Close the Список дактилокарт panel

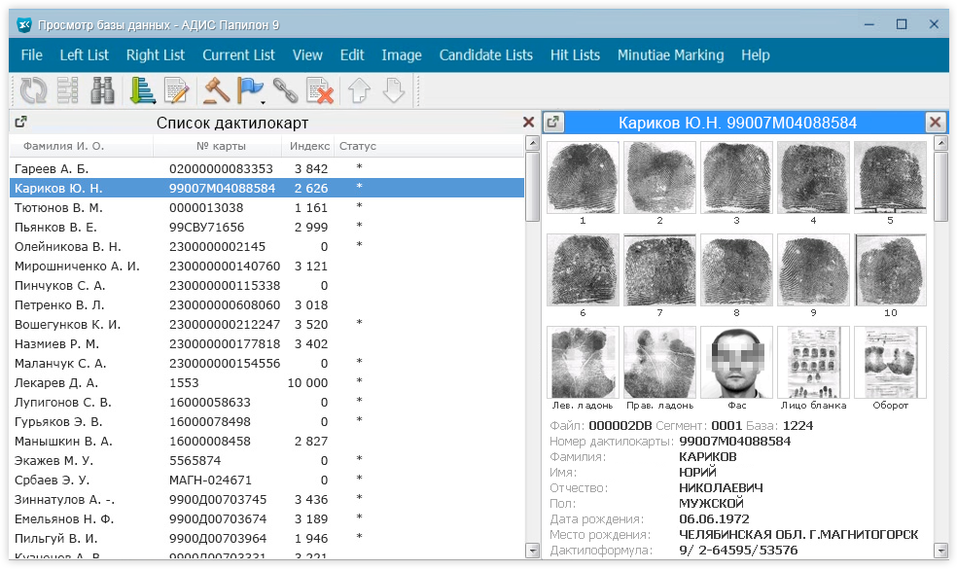(x=528, y=122)
